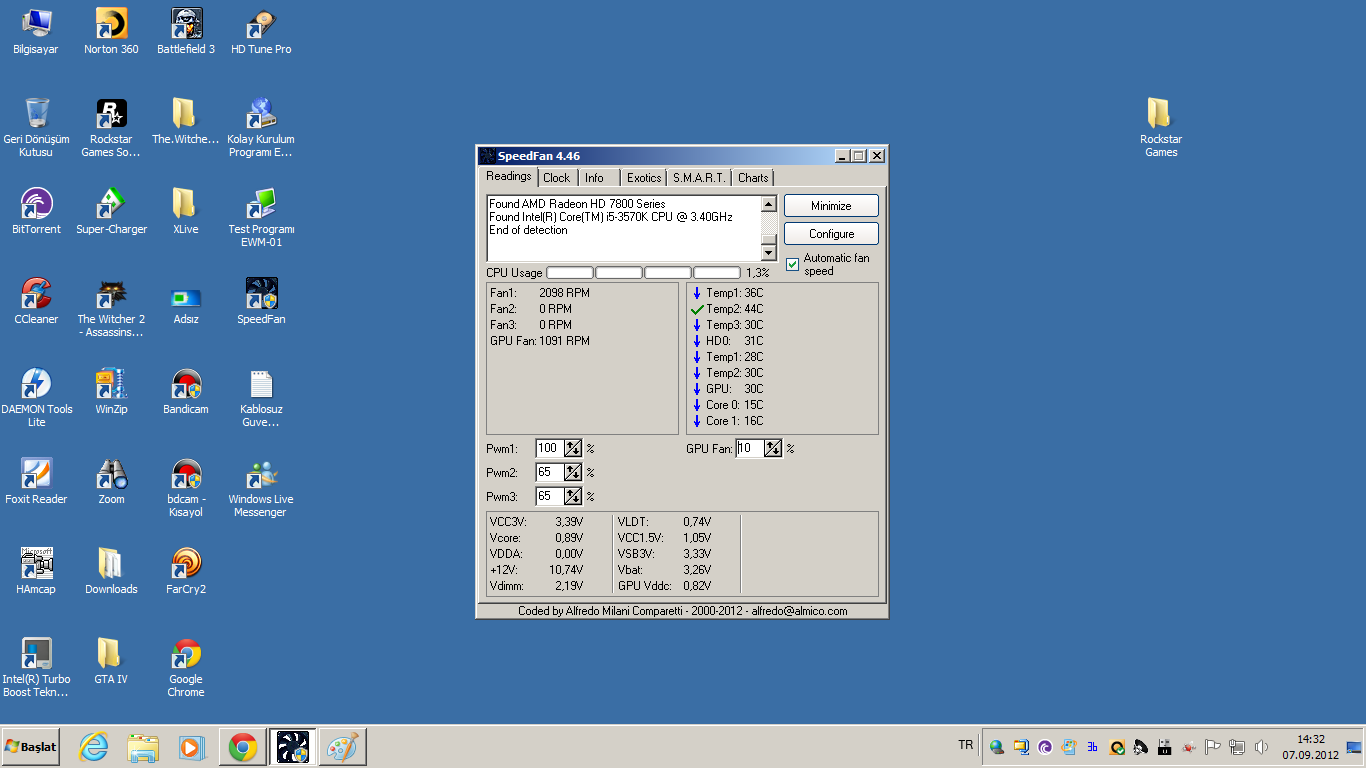
Task: Click the Başlat start button
Action: [31, 747]
